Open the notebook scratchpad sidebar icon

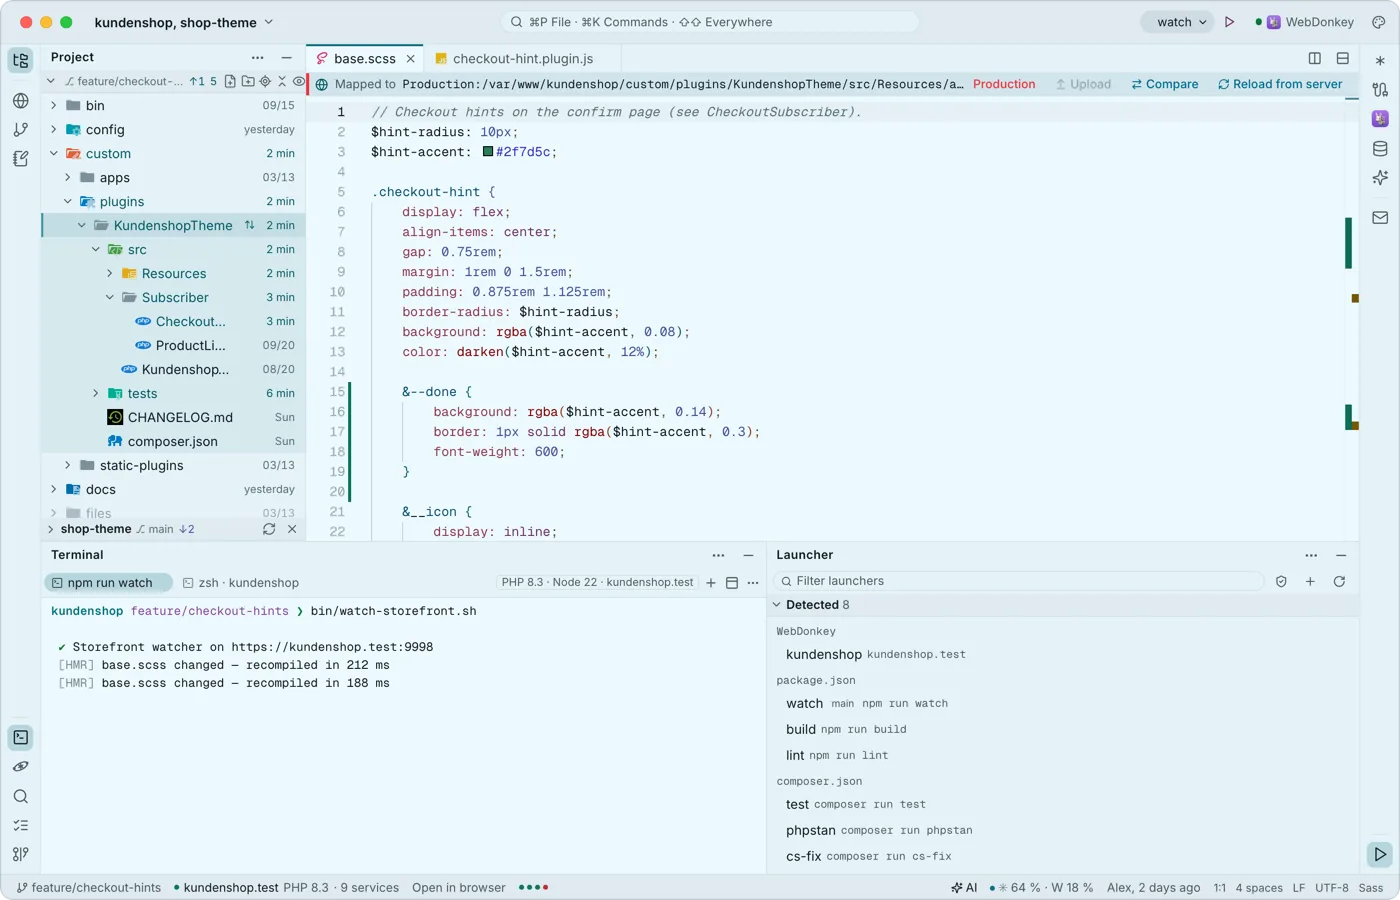click(21, 158)
